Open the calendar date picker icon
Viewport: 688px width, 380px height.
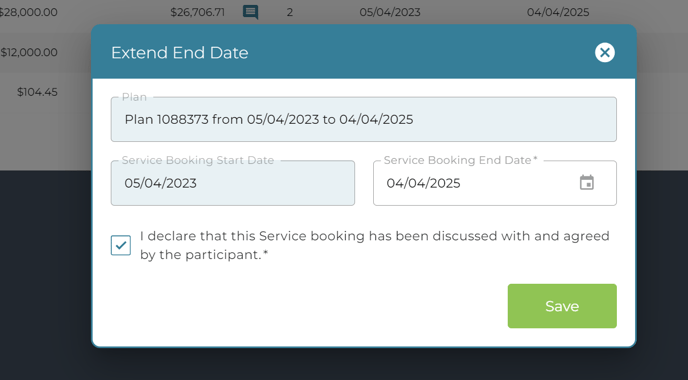tap(587, 183)
